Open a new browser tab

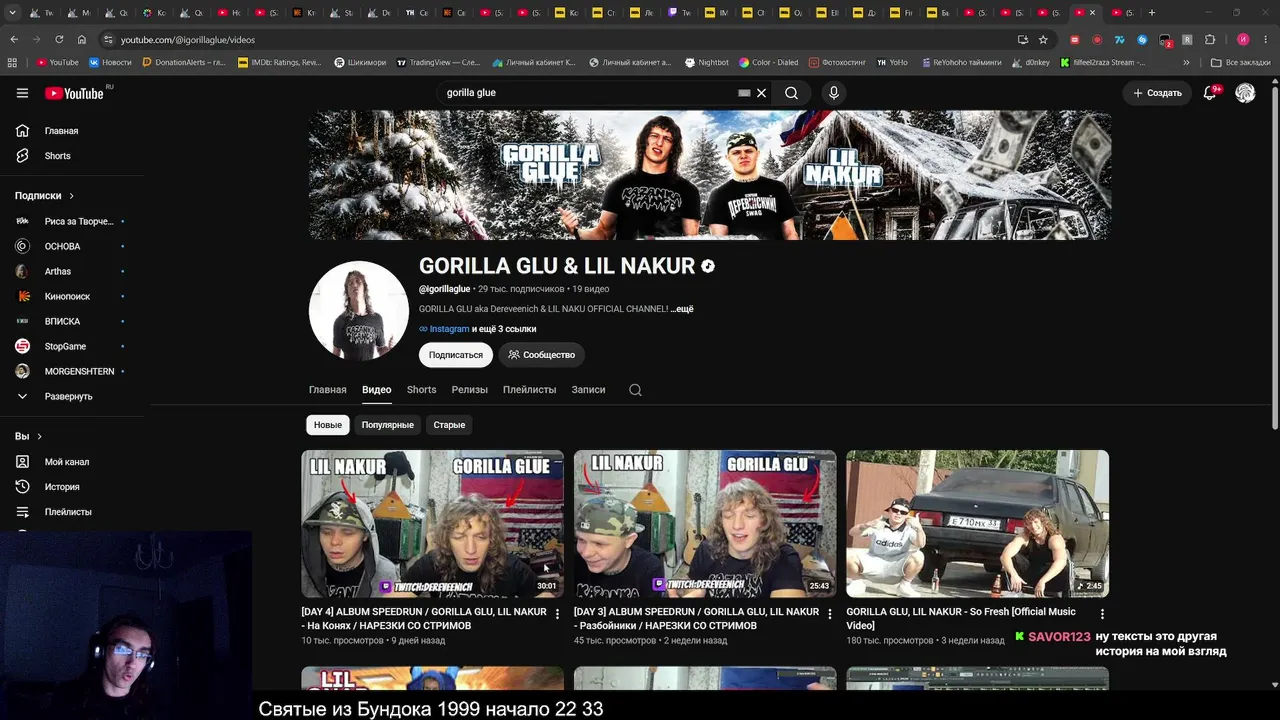click(x=1152, y=13)
